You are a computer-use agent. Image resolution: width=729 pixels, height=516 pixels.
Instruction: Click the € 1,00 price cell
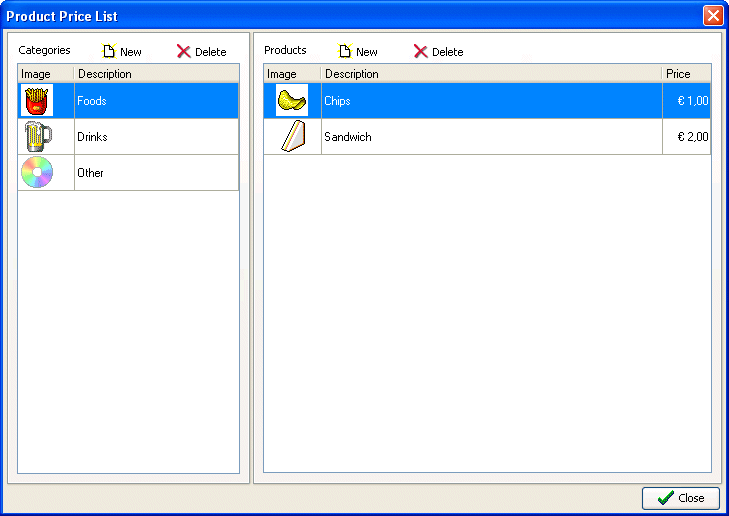click(x=687, y=101)
